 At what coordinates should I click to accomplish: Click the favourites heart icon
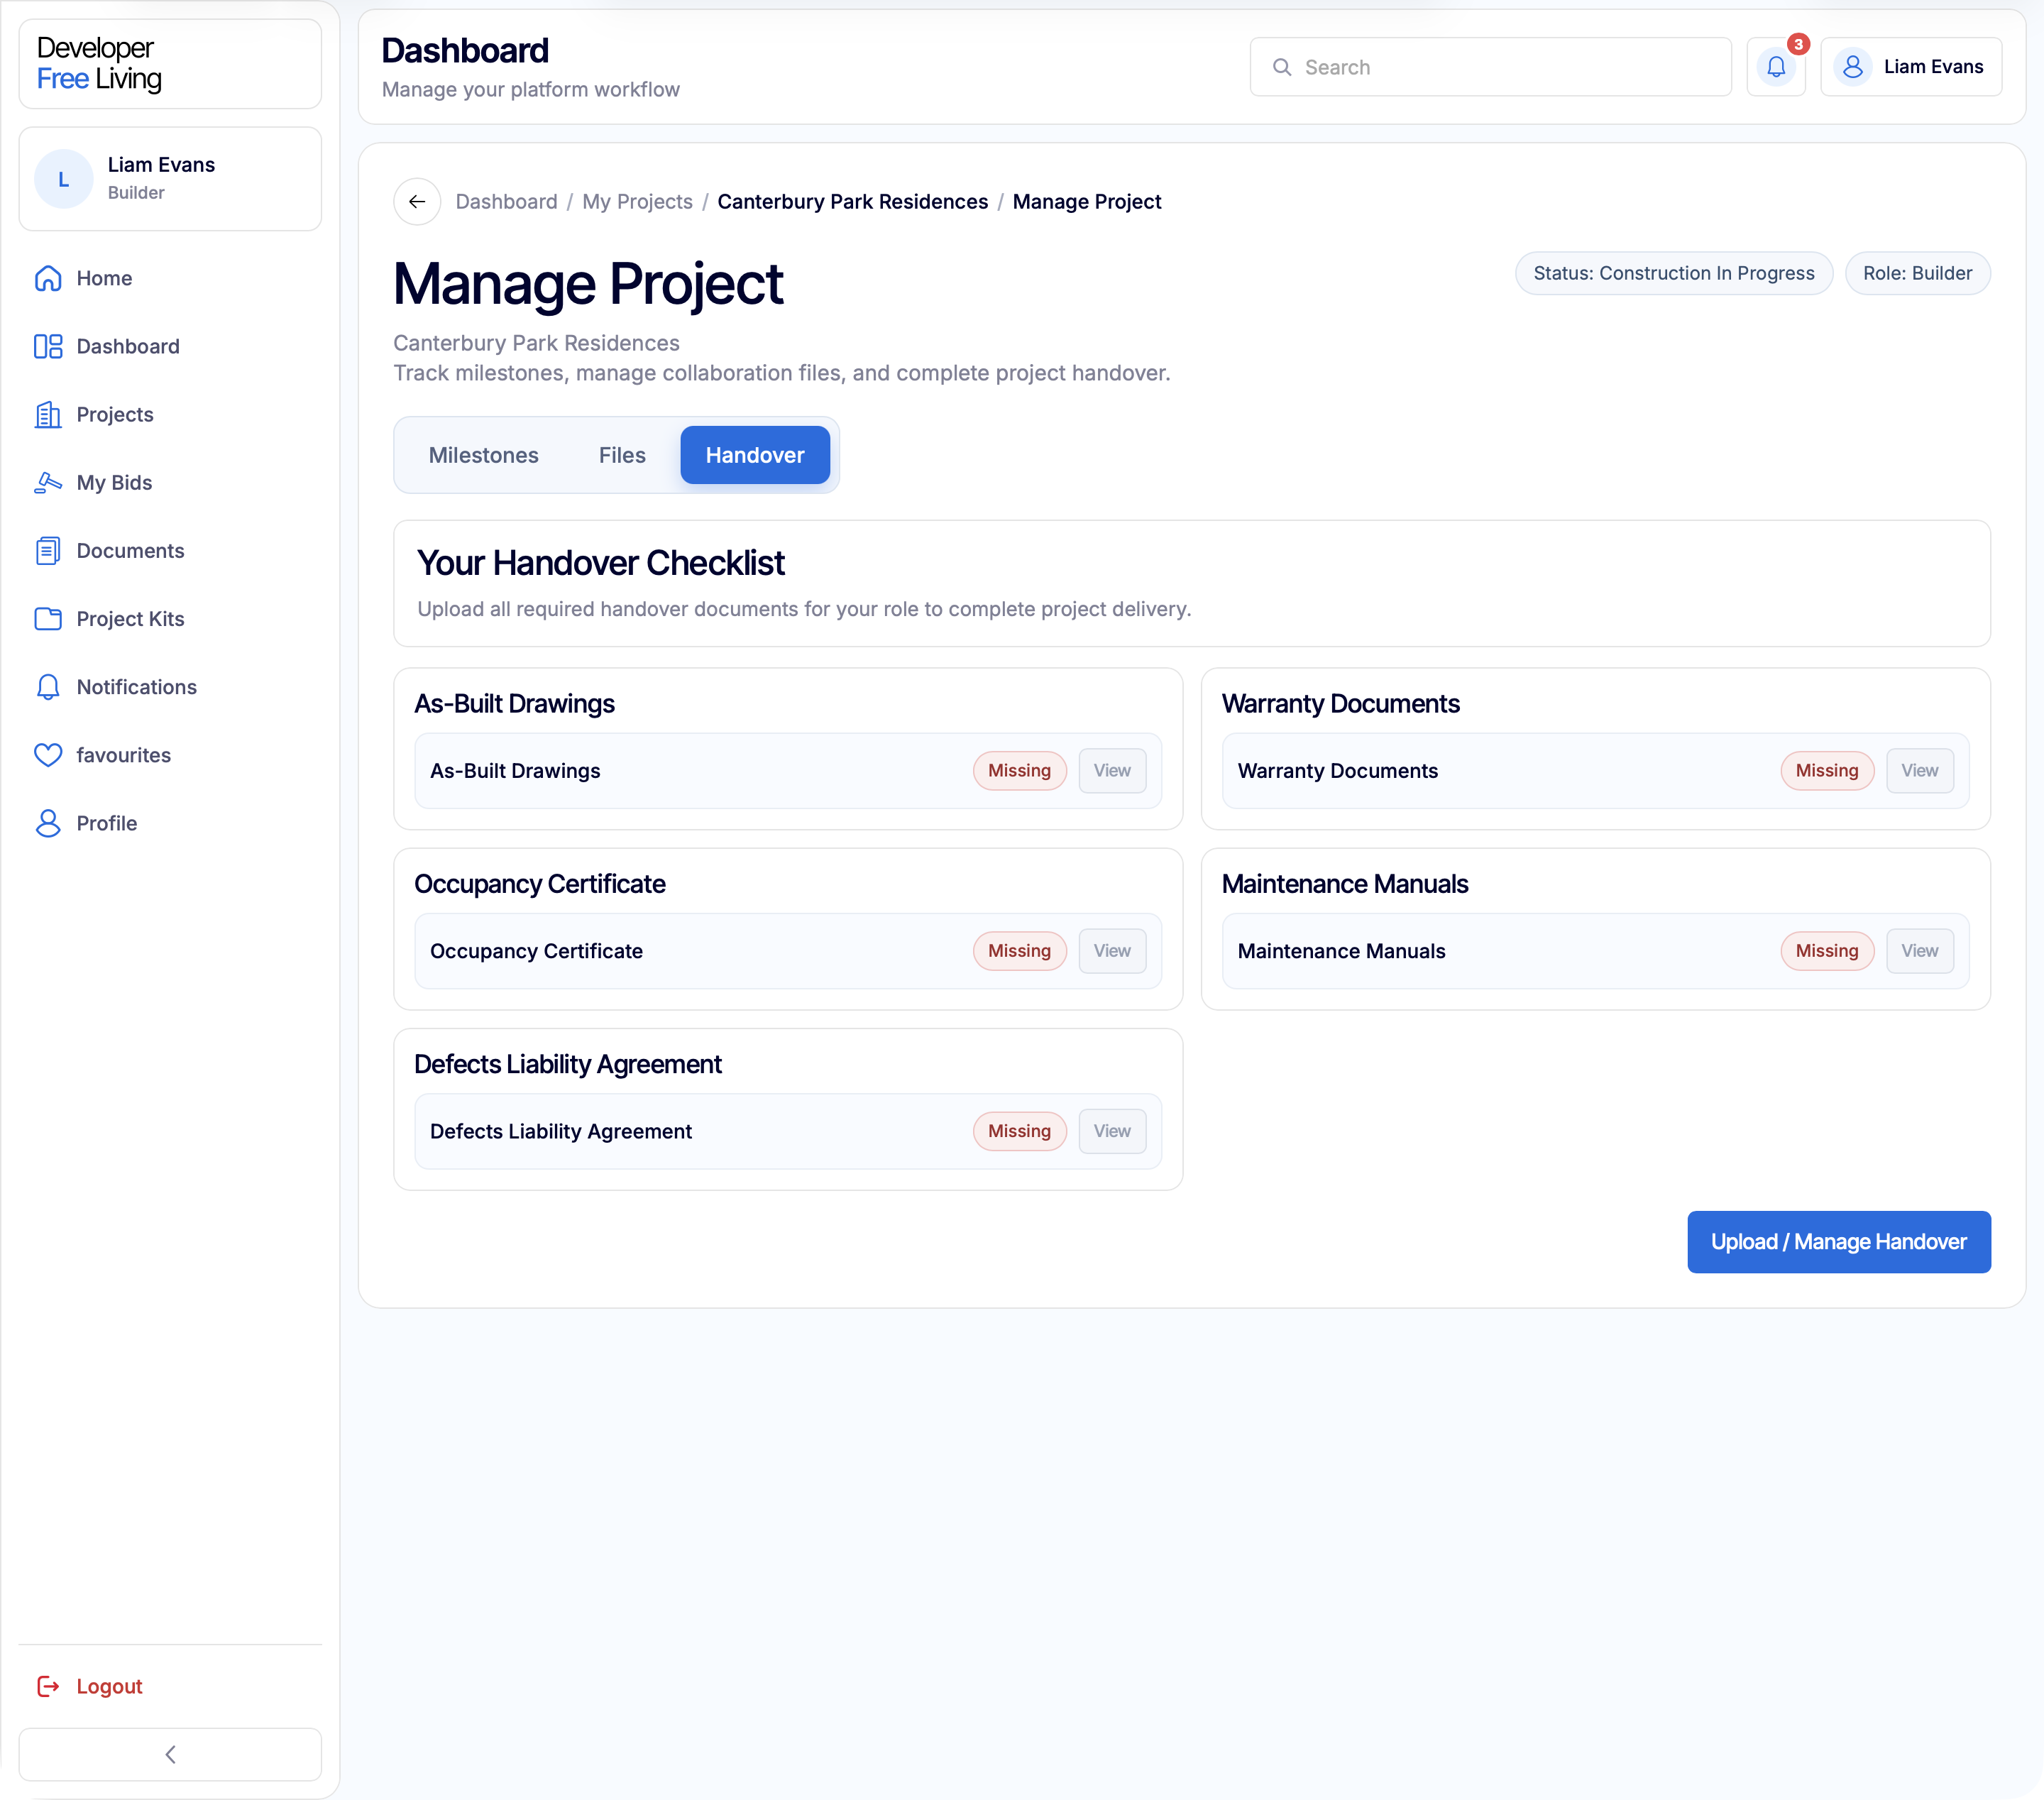48,754
